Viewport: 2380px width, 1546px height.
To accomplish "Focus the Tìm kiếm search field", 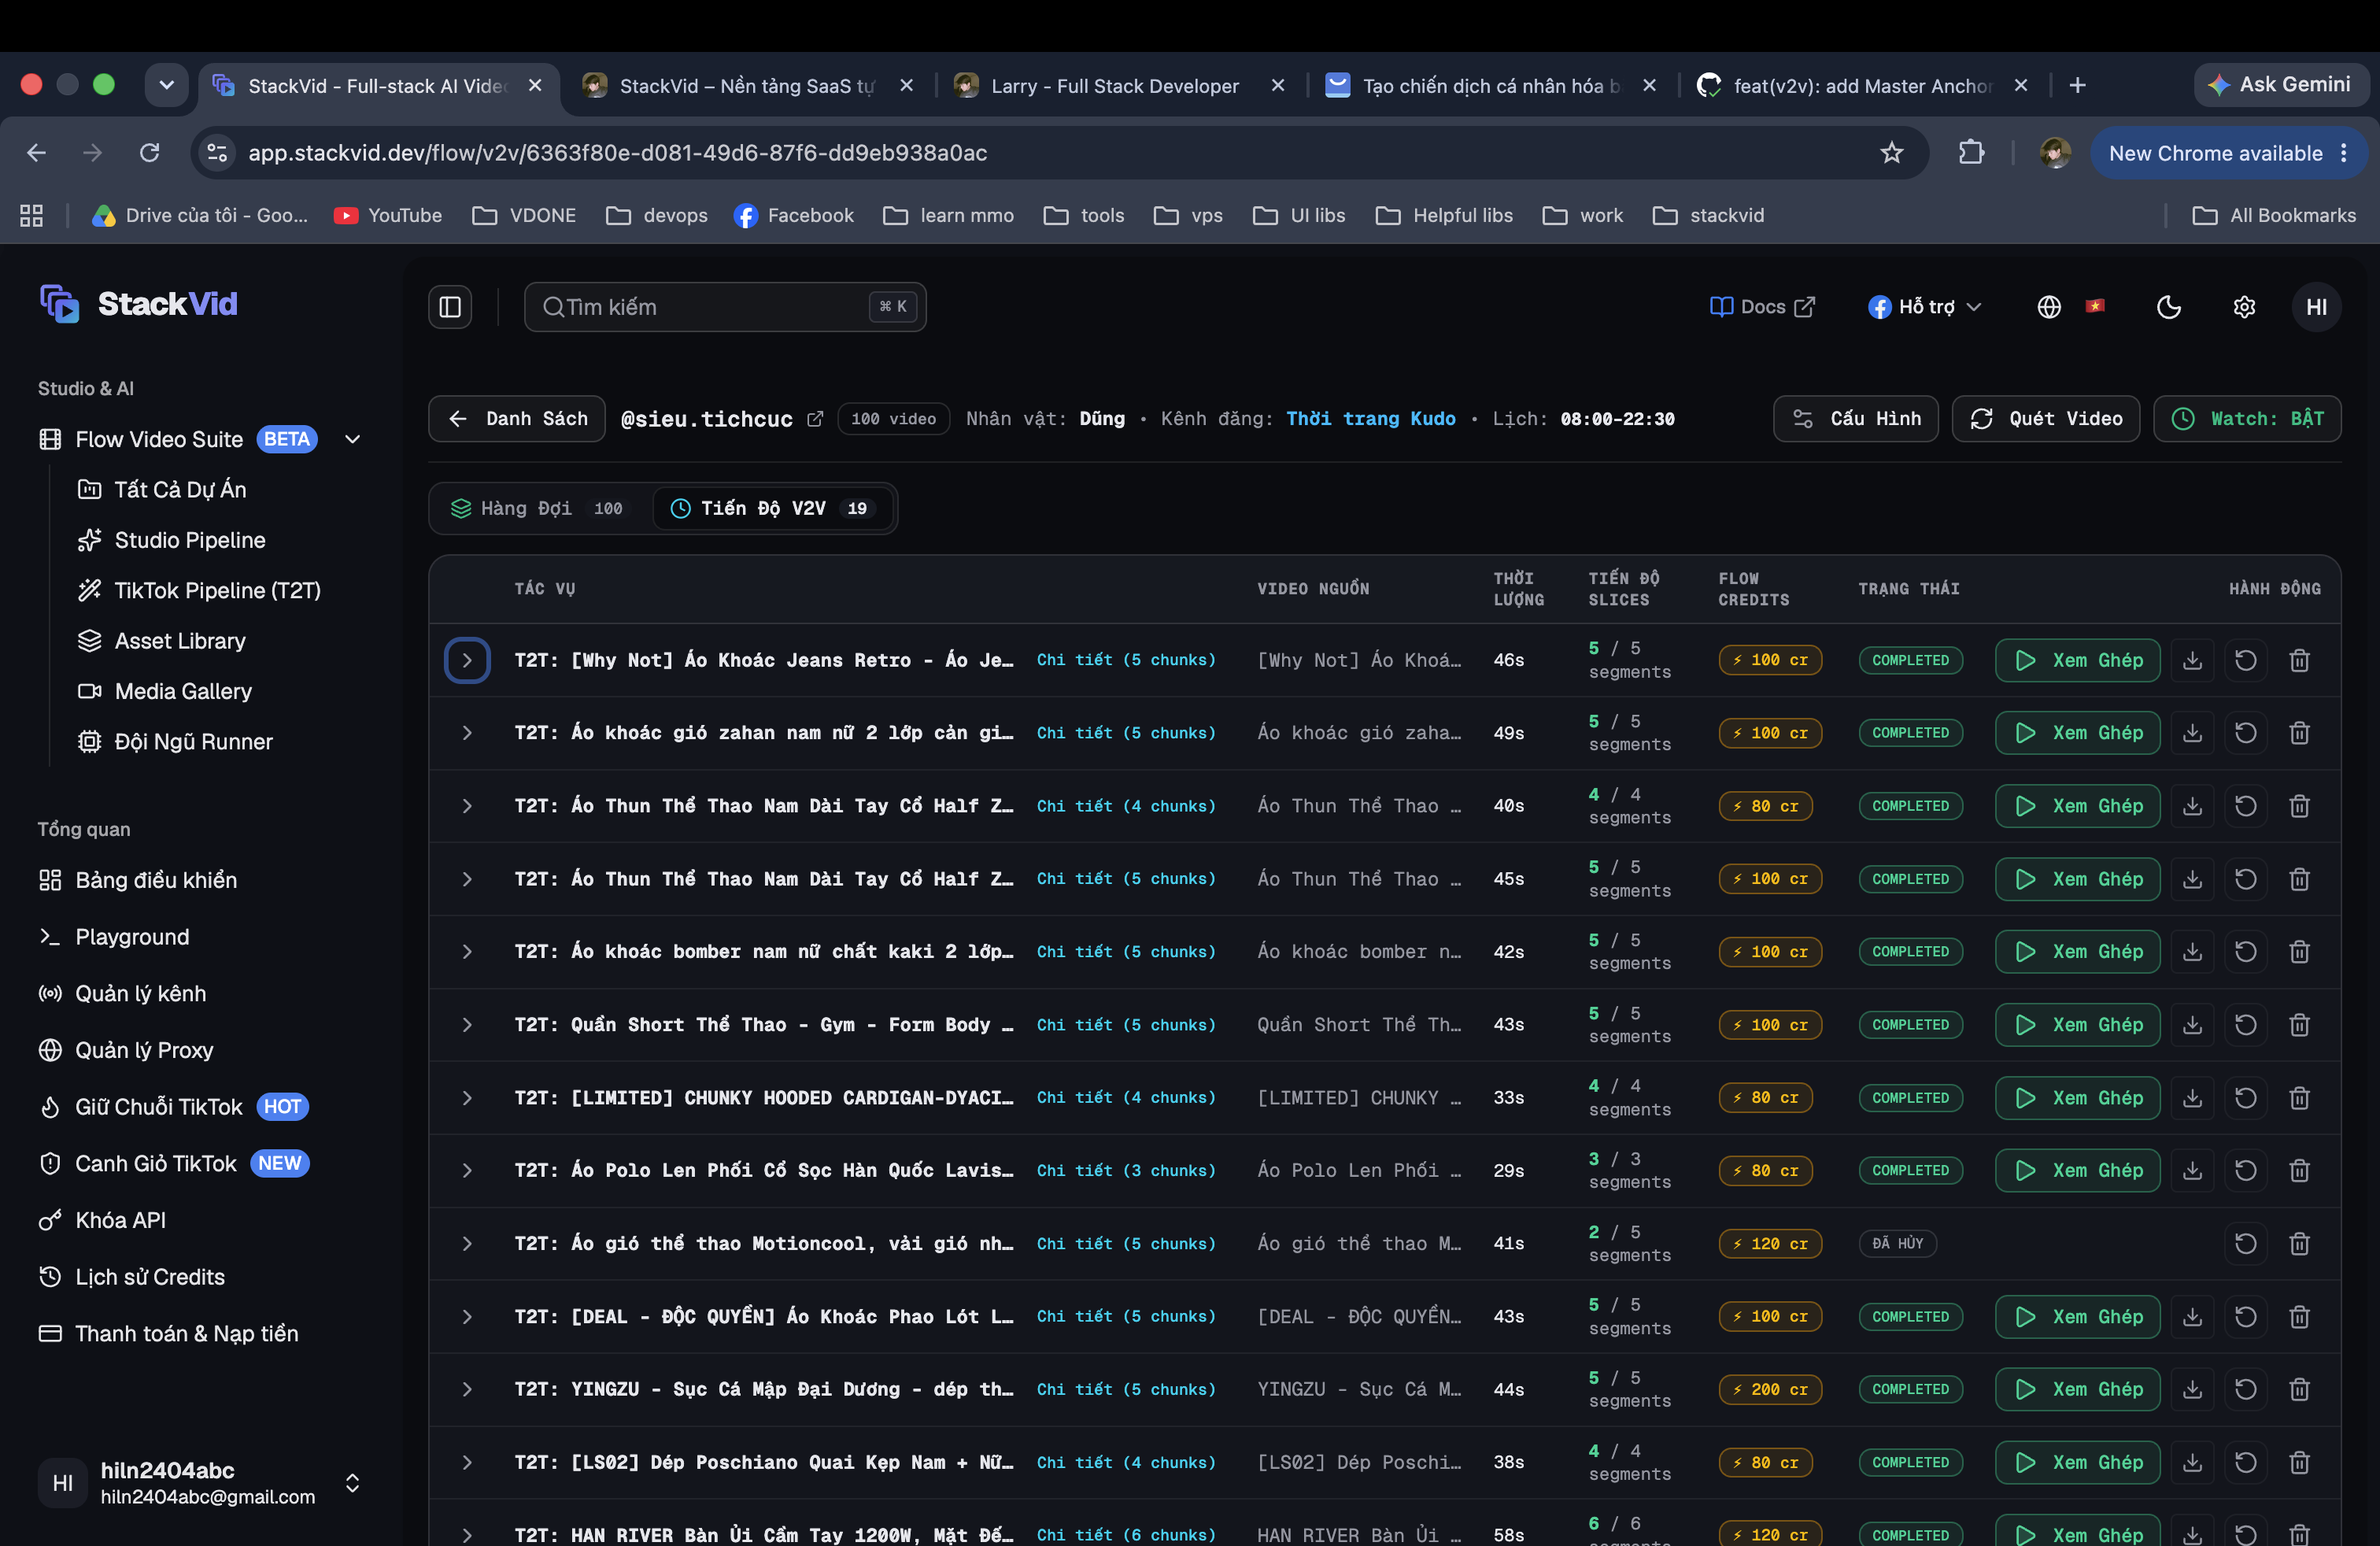I will (725, 307).
